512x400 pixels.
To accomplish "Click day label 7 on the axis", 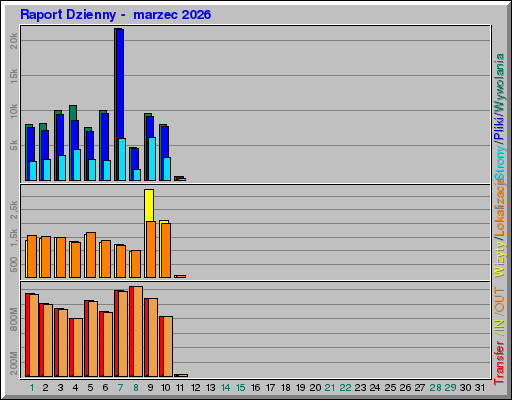I will tap(121, 388).
